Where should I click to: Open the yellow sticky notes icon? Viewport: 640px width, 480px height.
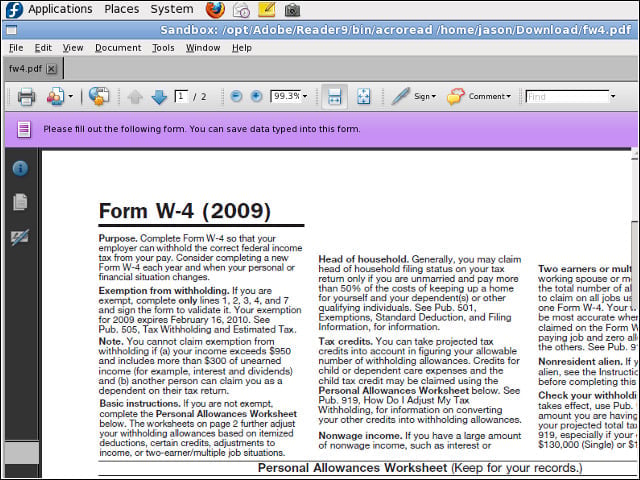tap(267, 9)
